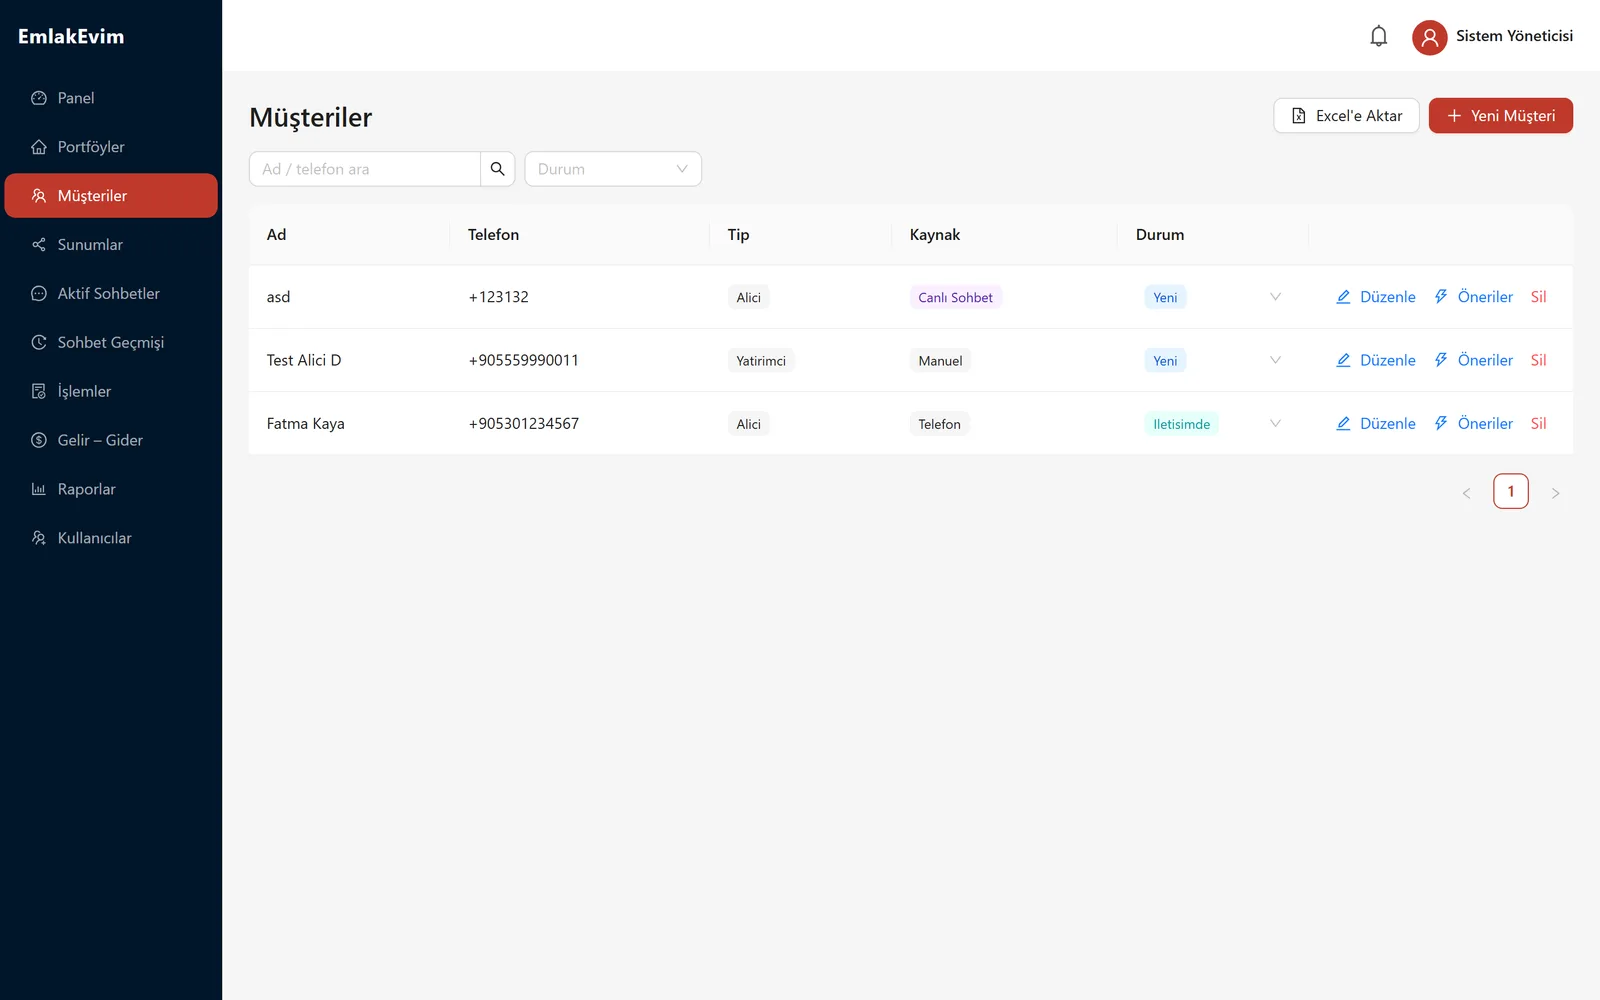Click the Manuel source tag
The width and height of the screenshot is (1600, 1000).
[940, 361]
